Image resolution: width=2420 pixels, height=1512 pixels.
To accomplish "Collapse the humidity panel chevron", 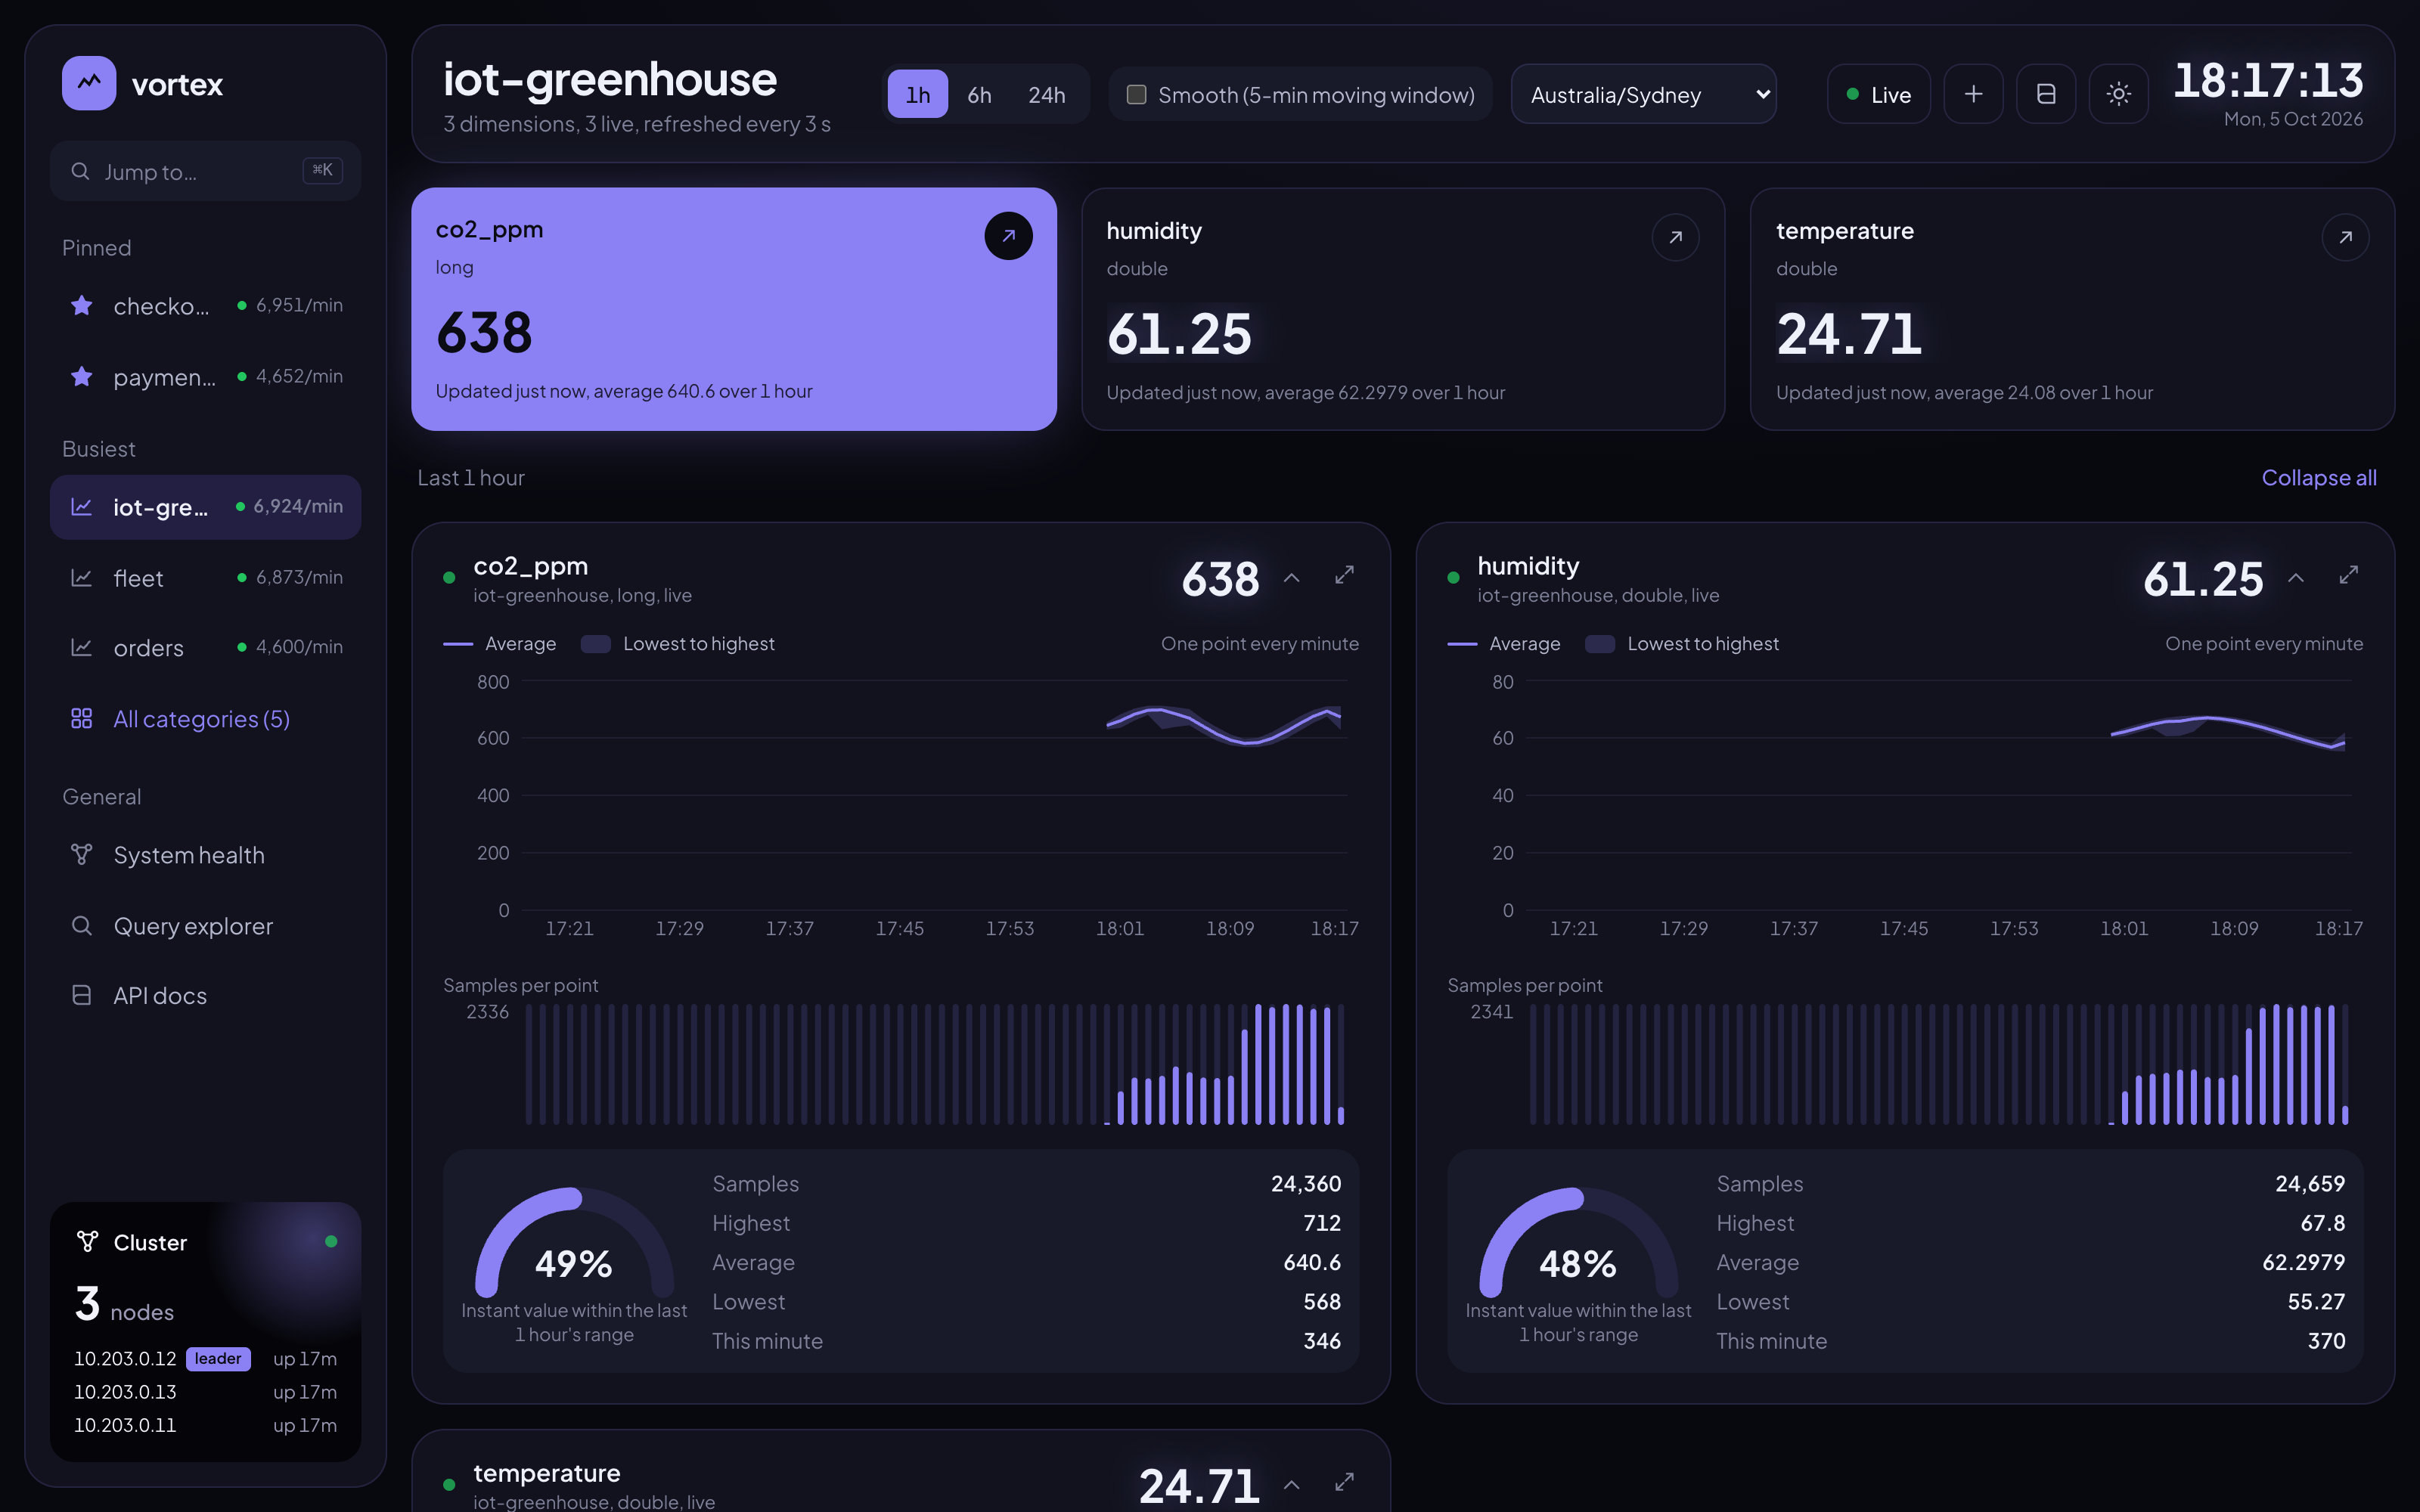I will tap(2296, 578).
